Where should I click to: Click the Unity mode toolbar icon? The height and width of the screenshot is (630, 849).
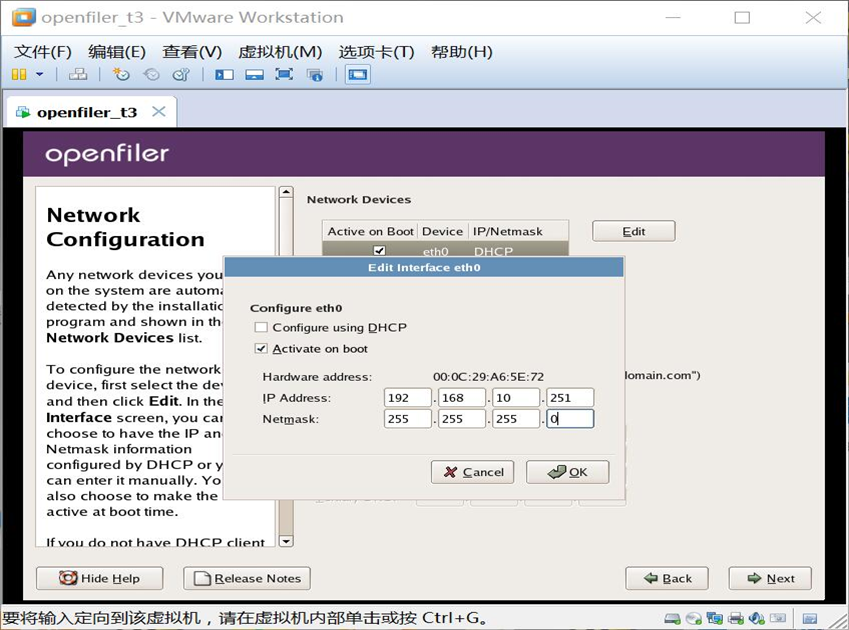[x=315, y=75]
